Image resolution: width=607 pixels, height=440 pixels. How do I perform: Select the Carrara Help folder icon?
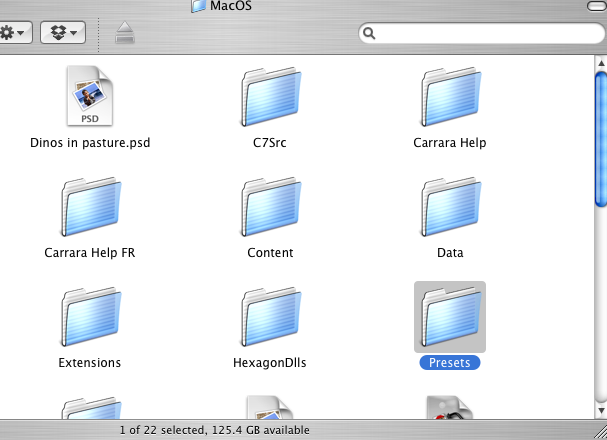[x=451, y=97]
